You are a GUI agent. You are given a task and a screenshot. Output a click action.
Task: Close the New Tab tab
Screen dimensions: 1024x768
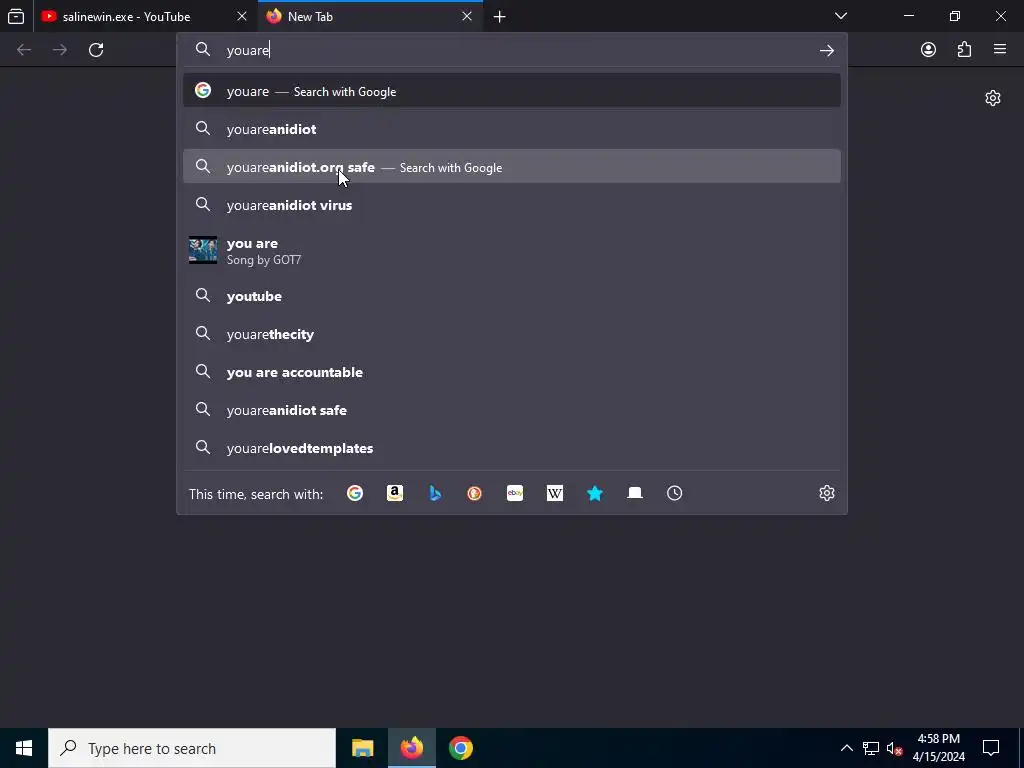[x=467, y=16]
